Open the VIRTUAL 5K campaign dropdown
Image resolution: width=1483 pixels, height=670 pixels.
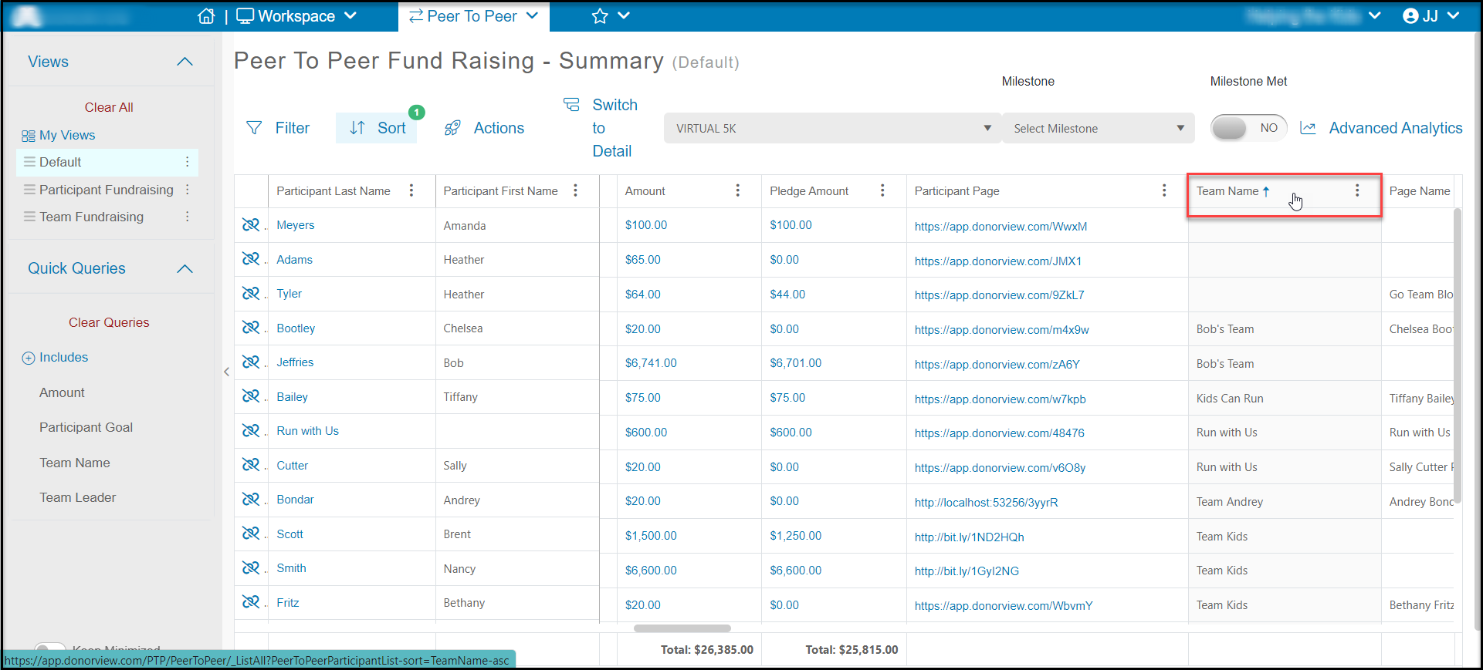tap(833, 128)
